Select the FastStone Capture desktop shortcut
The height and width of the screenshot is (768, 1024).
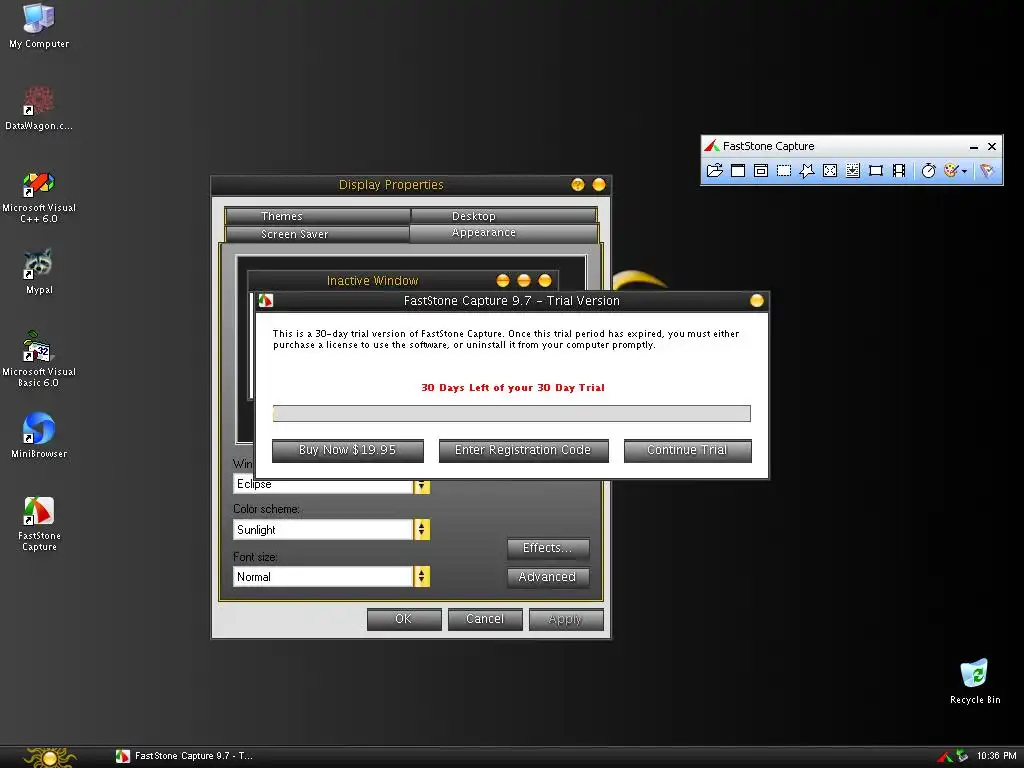pyautogui.click(x=39, y=524)
